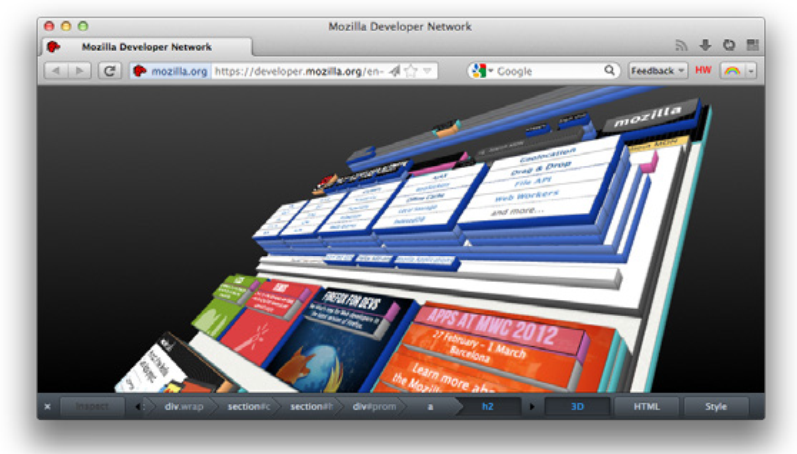
Task: Open the URL history dropdown arrow
Action: [x=427, y=71]
